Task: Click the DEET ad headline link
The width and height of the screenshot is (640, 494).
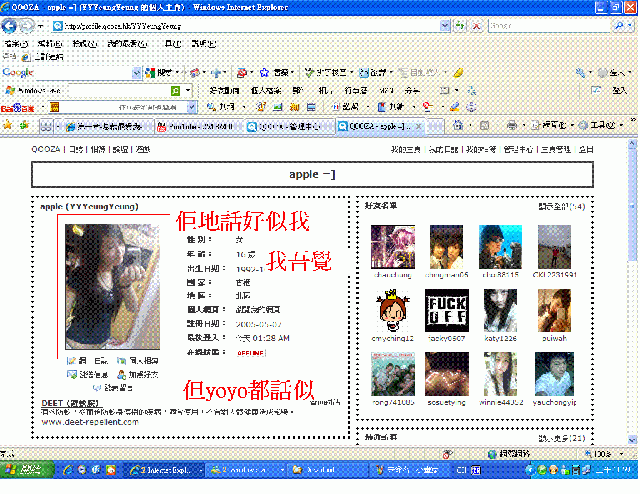Action: tap(70, 403)
